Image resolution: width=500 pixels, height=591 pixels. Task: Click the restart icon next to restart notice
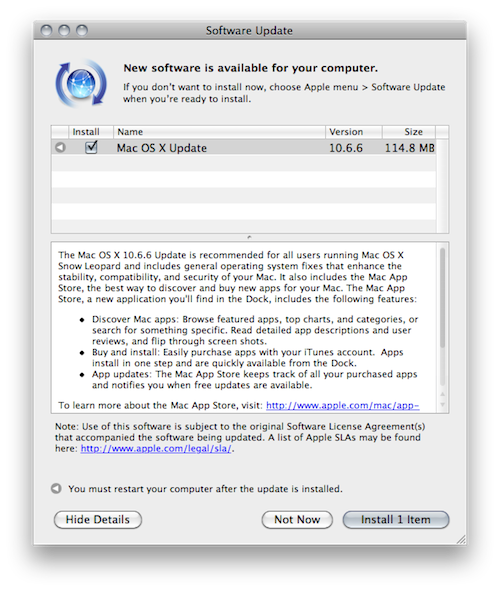click(x=56, y=488)
